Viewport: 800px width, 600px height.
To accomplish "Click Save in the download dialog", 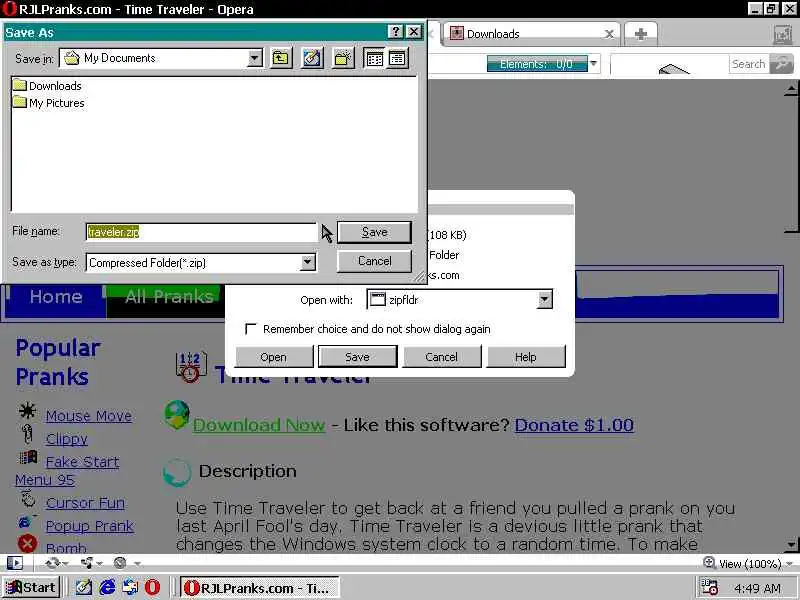I will click(357, 357).
